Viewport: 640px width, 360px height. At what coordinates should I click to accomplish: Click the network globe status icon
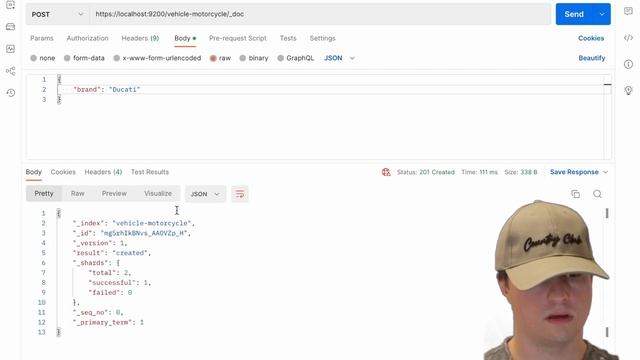(386, 172)
